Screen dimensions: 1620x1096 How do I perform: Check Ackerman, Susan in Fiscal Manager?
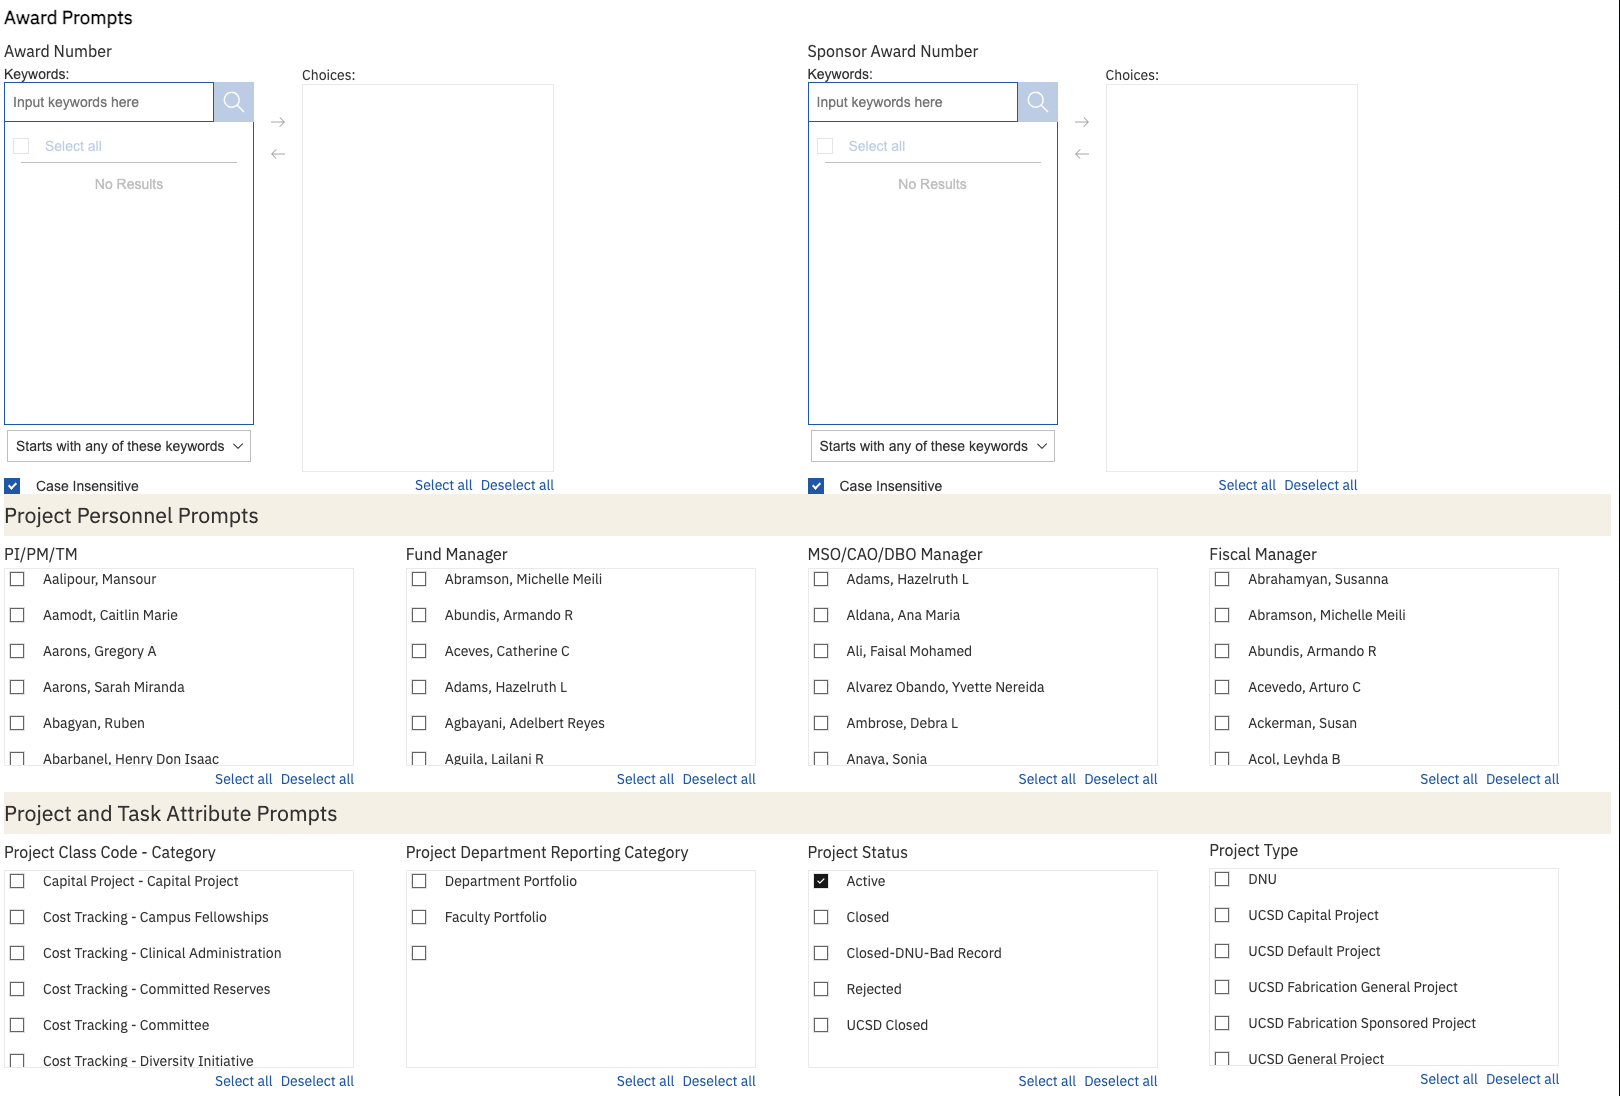click(1222, 723)
